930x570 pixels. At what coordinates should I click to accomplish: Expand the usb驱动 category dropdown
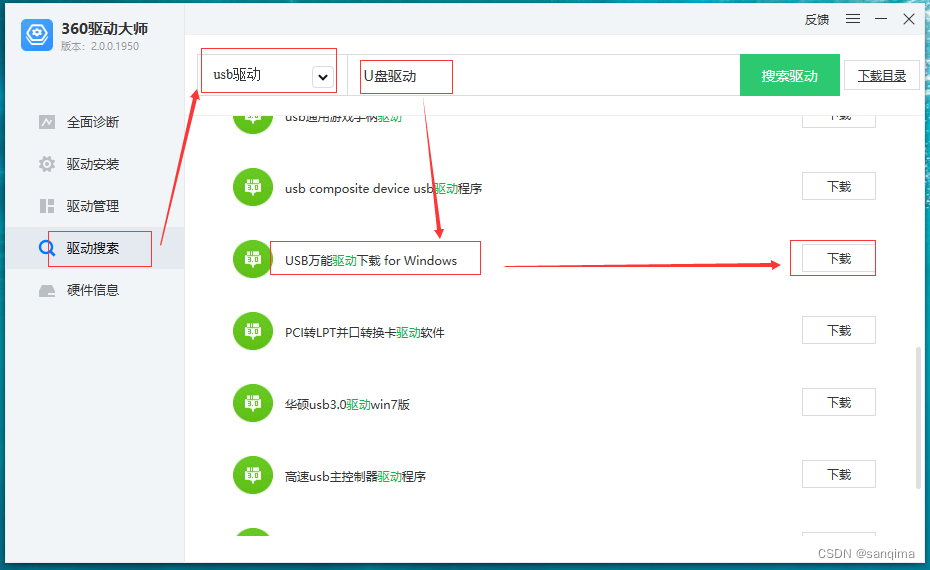point(272,75)
